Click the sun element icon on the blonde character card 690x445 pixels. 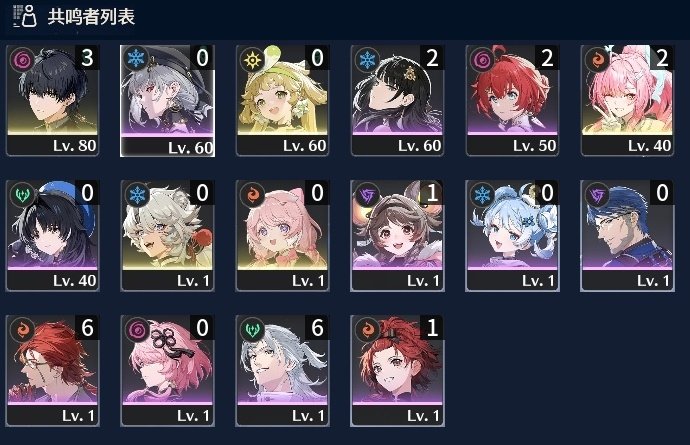click(252, 59)
